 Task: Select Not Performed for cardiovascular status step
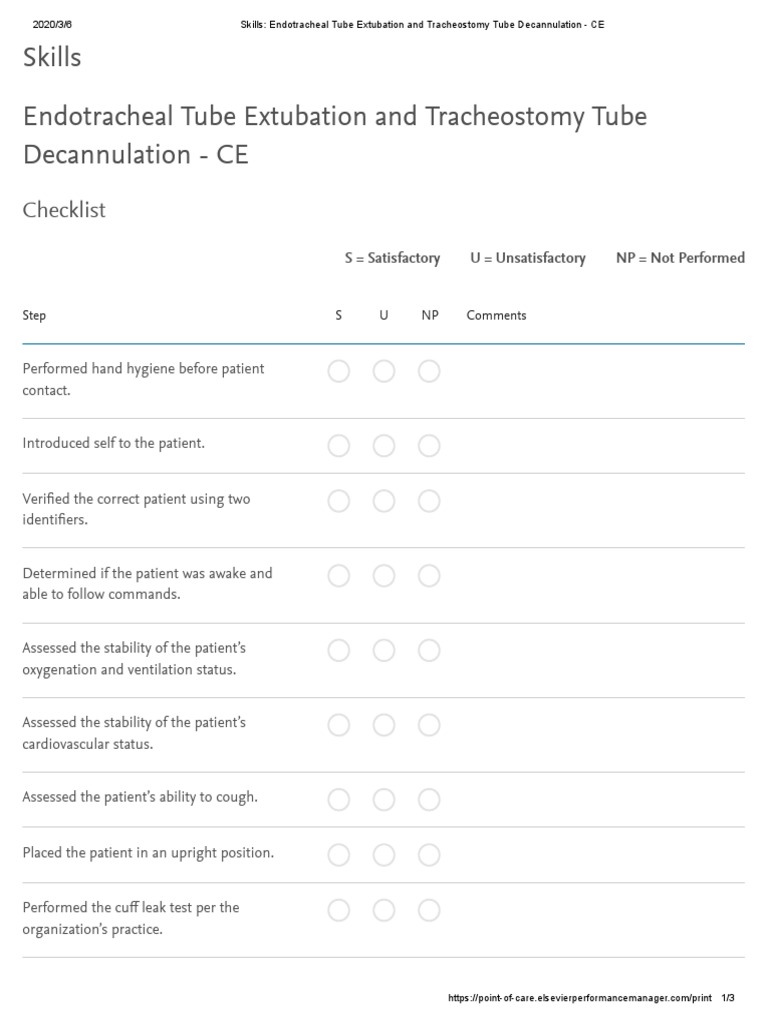(x=429, y=725)
